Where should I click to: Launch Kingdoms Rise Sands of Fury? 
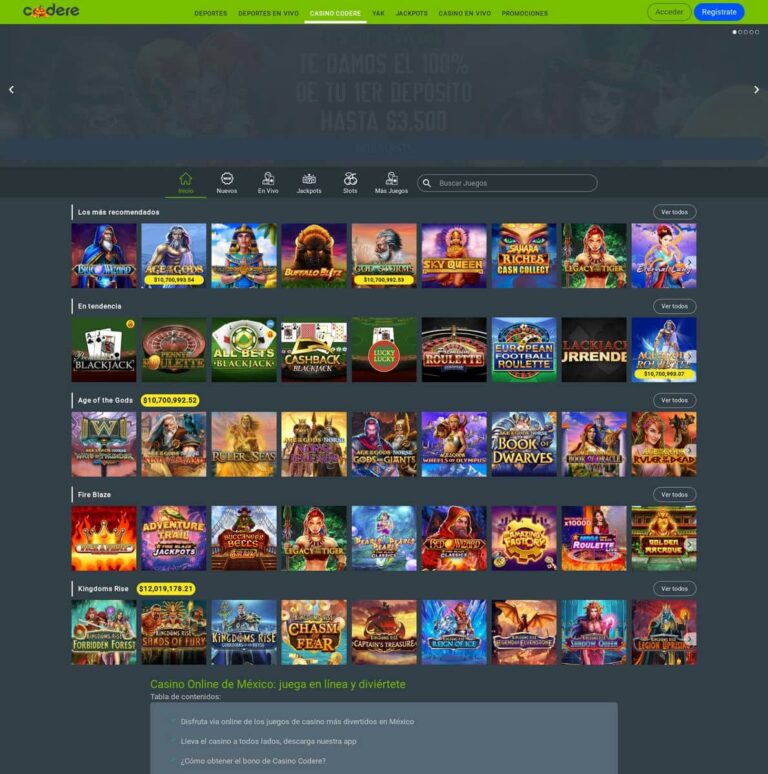[174, 632]
